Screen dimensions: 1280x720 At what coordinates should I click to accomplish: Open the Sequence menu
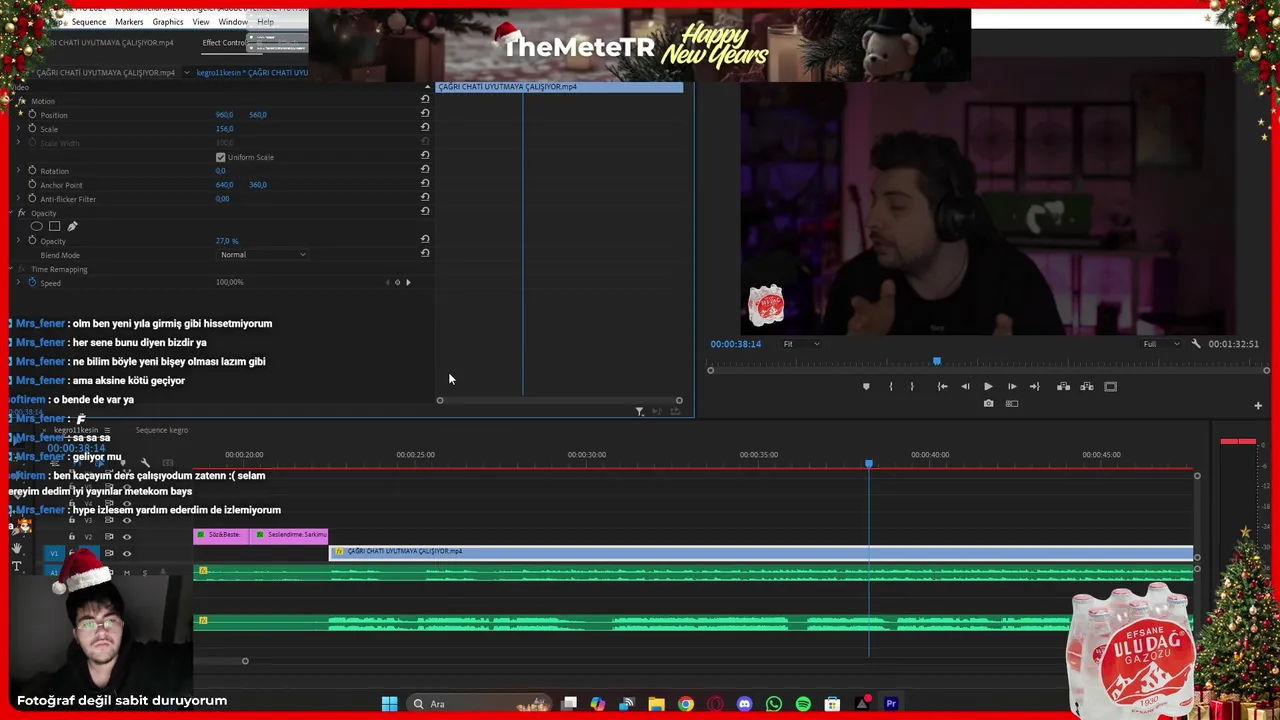pos(89,22)
